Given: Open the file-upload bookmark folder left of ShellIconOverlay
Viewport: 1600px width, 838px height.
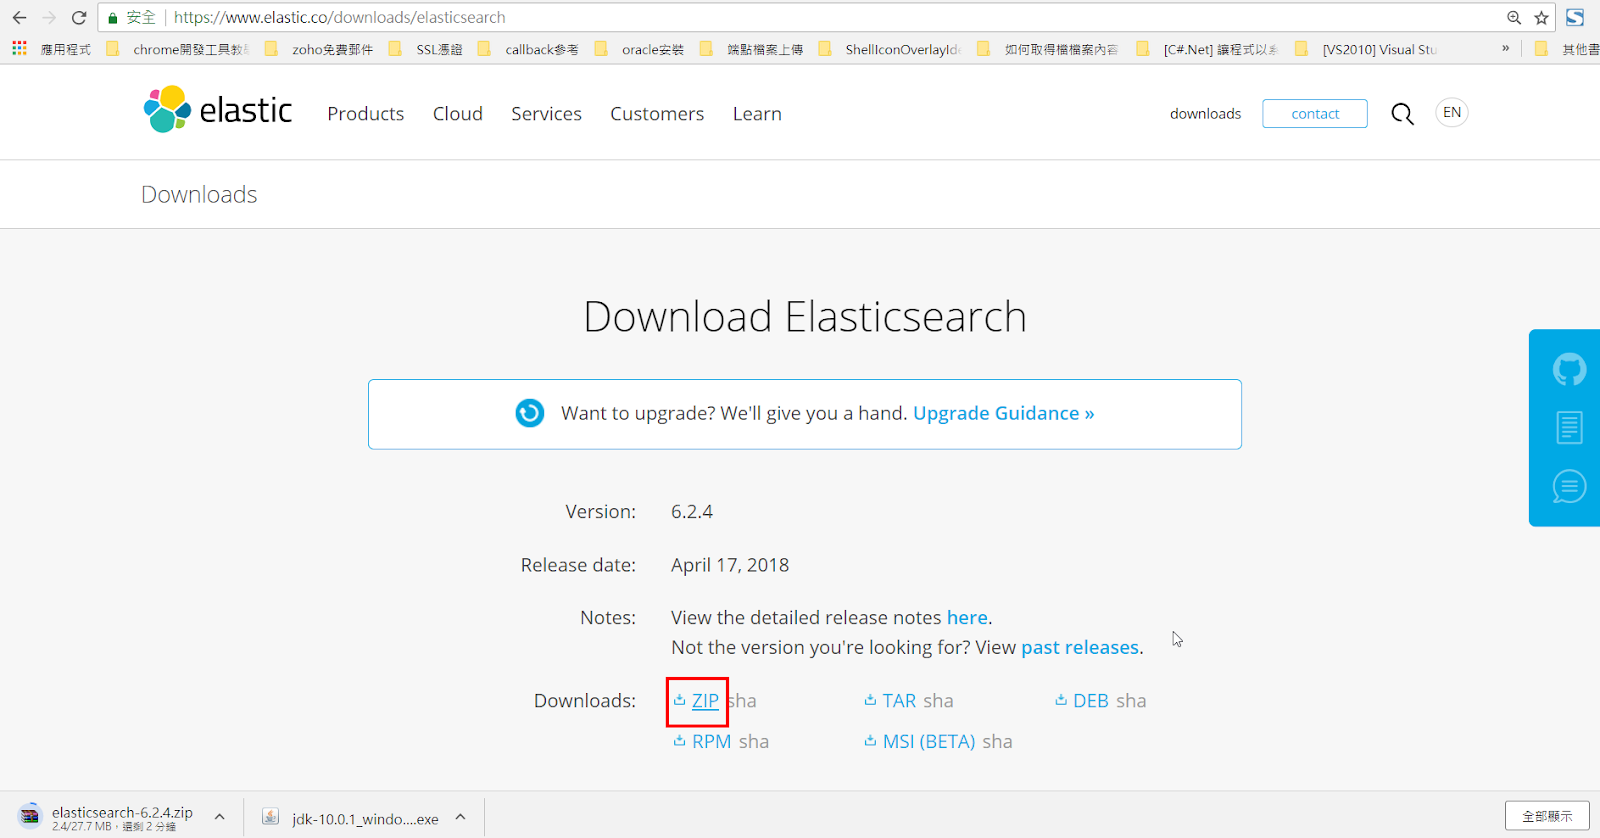Looking at the screenshot, I should 752,49.
